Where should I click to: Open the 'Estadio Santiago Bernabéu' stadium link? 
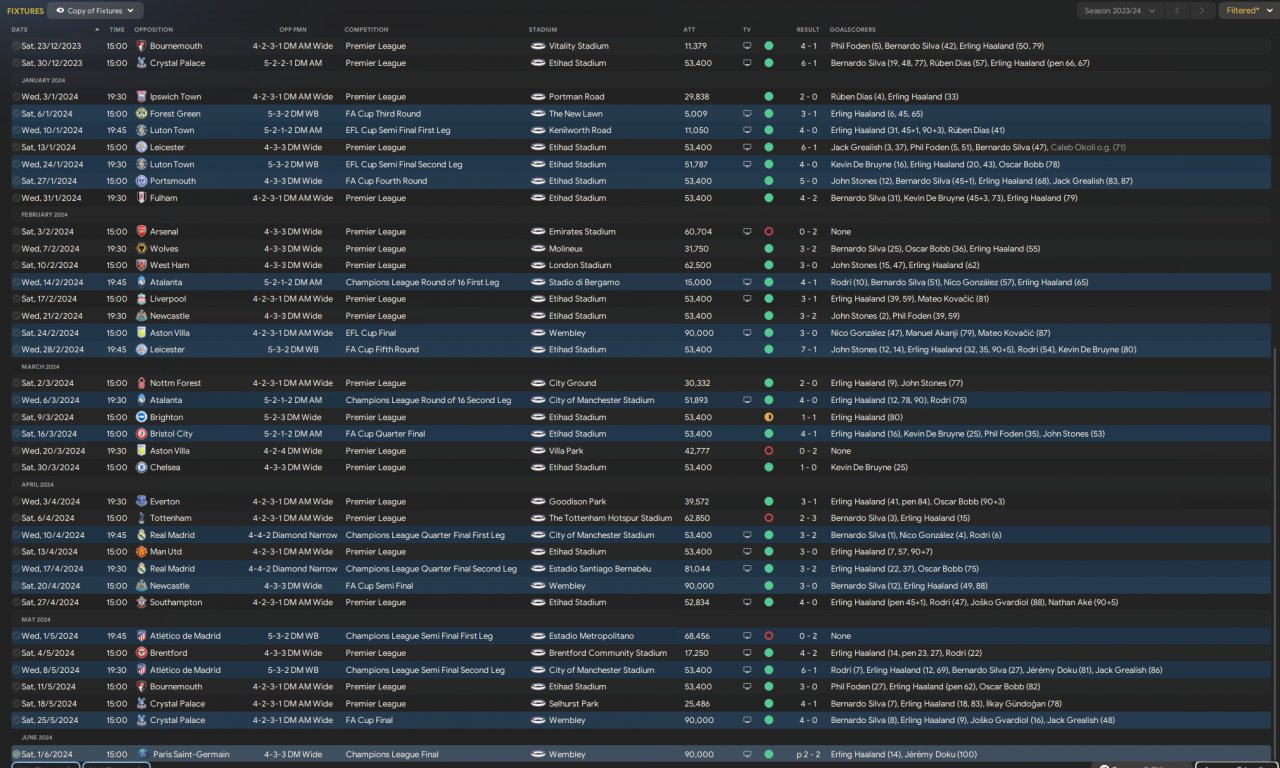coord(600,569)
